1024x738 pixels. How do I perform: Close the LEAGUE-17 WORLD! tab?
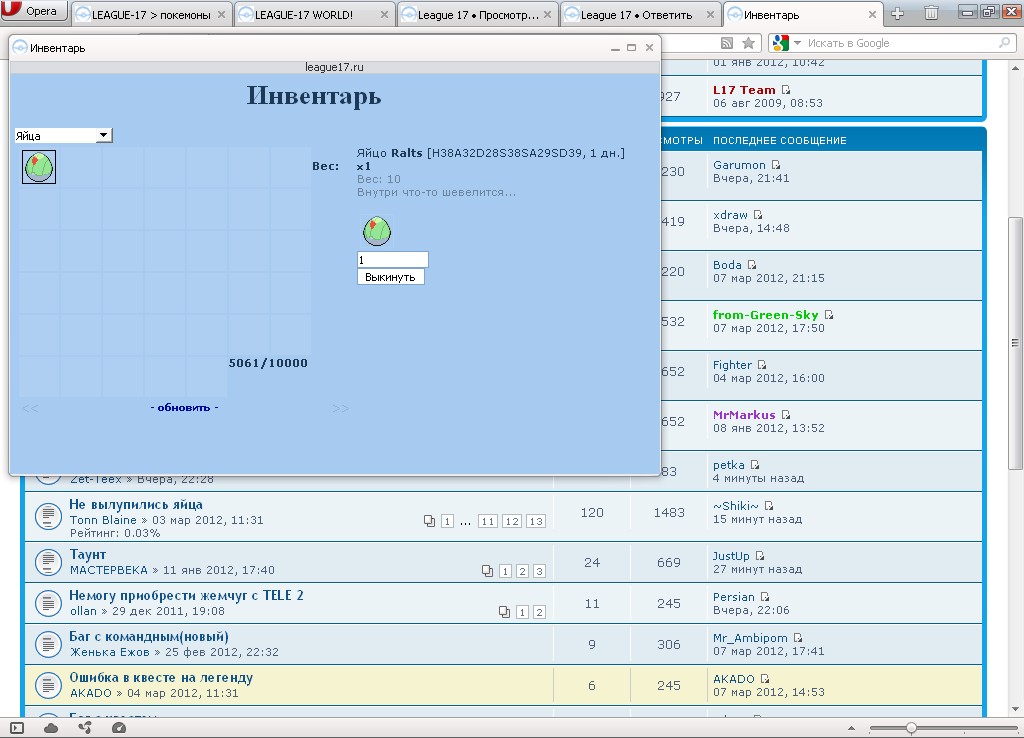pos(383,14)
